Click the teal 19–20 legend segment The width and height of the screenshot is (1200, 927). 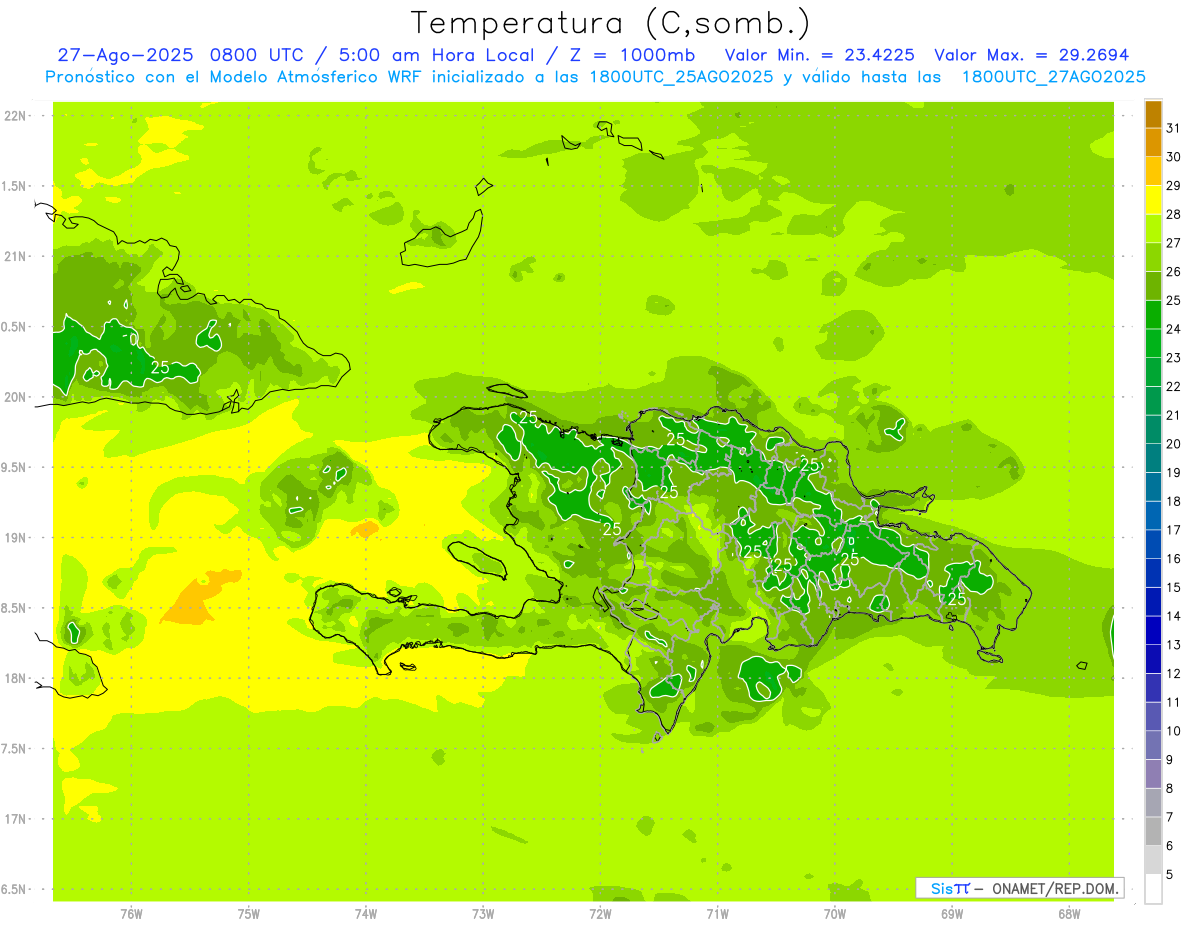click(x=1153, y=458)
